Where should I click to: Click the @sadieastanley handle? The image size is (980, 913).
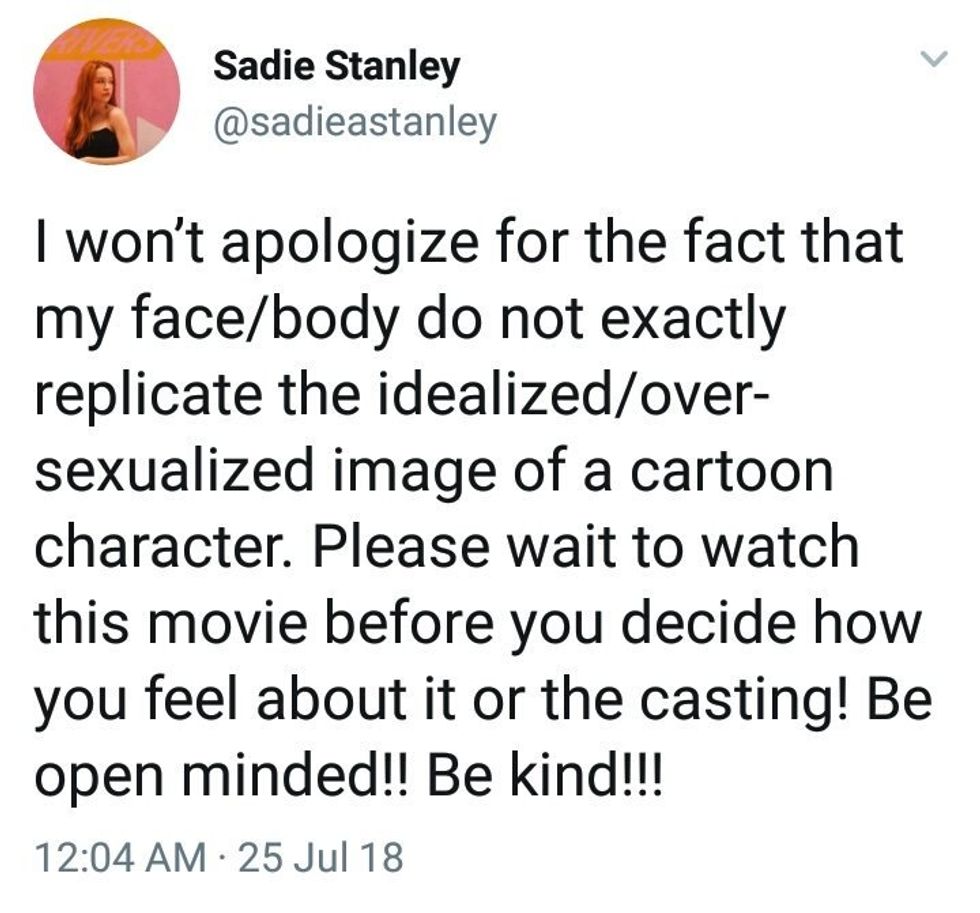pyautogui.click(x=355, y=124)
